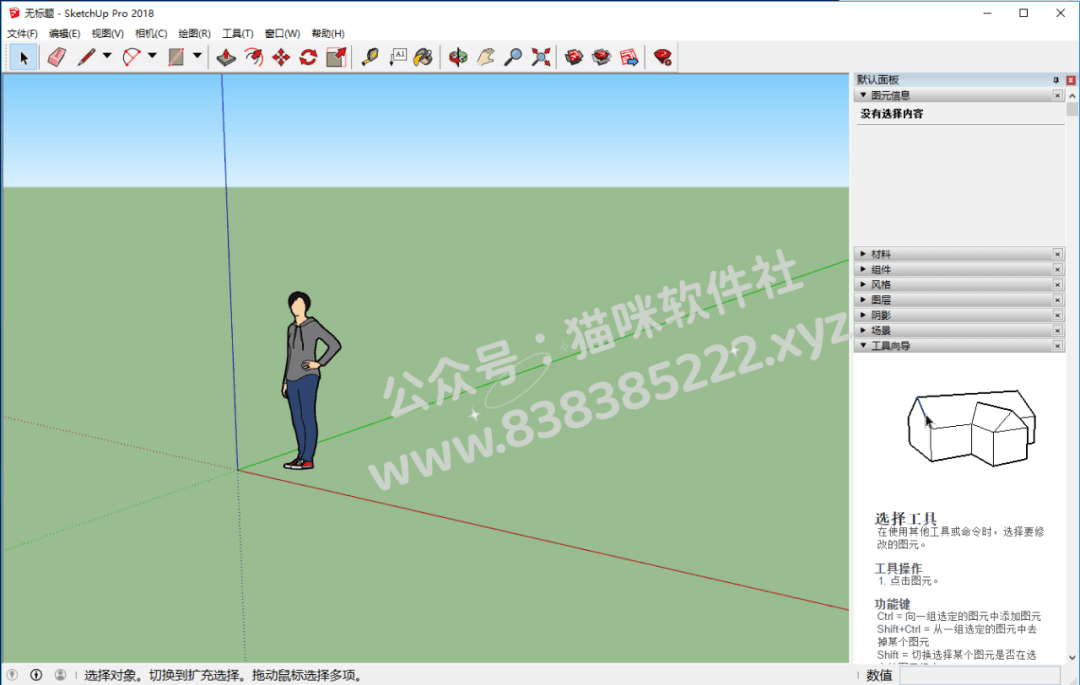This screenshot has width=1080, height=685.
Task: Click the 没有选择内容 text
Action: (891, 114)
